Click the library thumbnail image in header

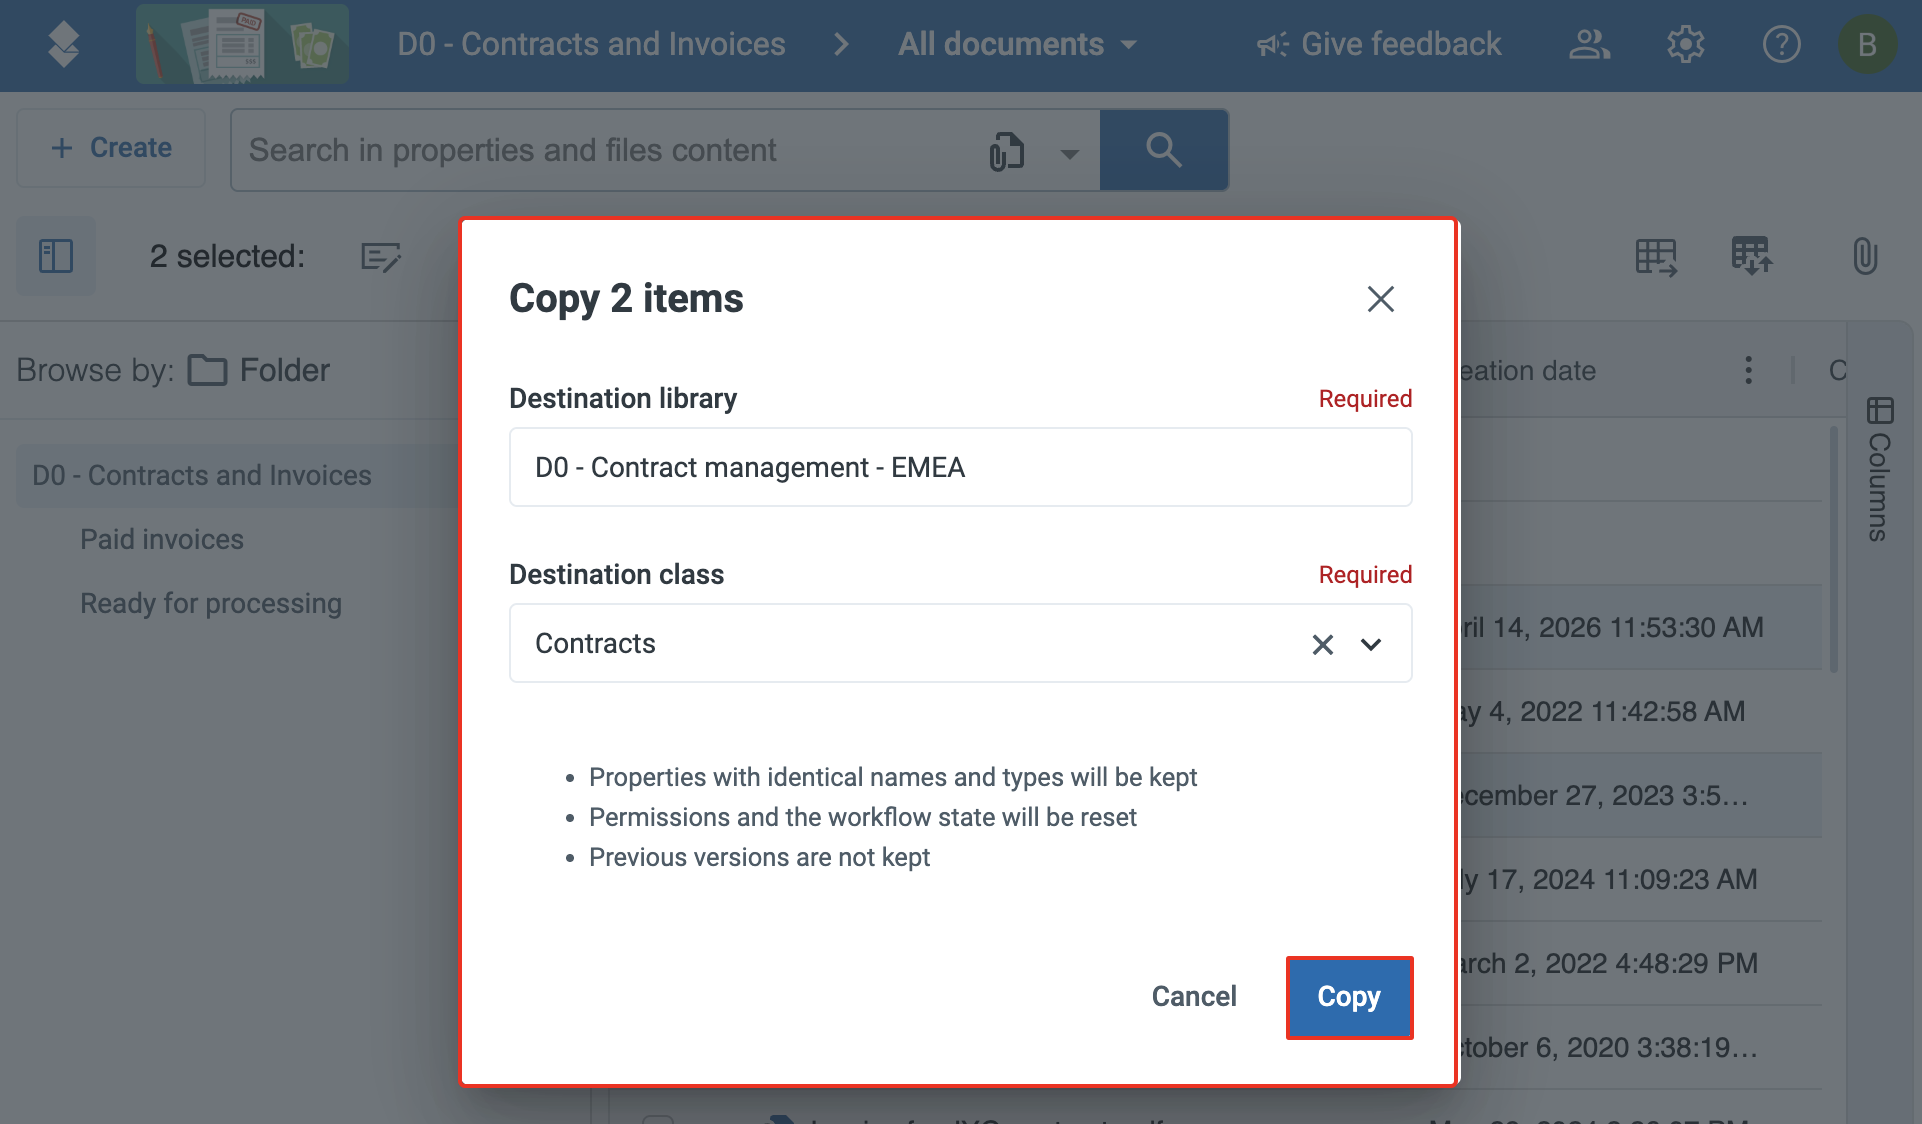pyautogui.click(x=243, y=44)
